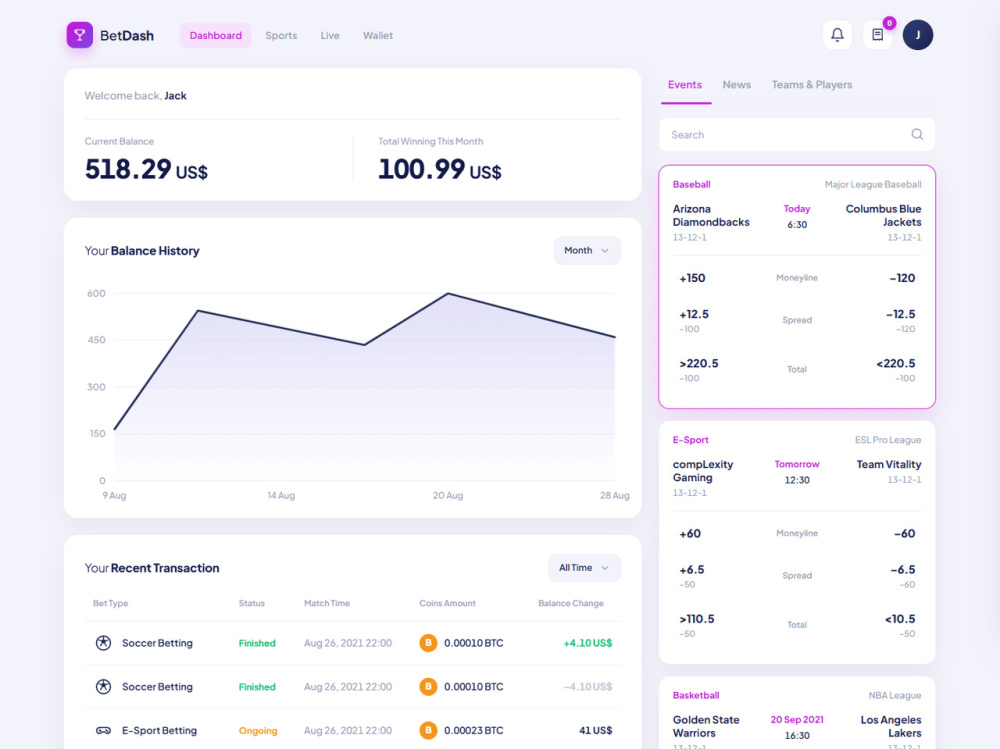The image size is (1000, 749).
Task: Click the Ongoing status on E-Sport Betting row
Action: pyautogui.click(x=258, y=731)
